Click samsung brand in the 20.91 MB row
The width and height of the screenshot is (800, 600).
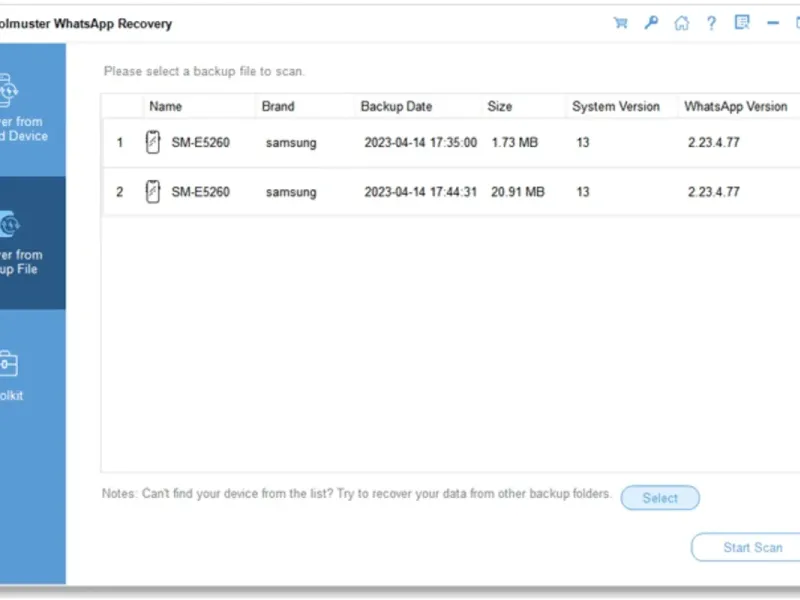click(291, 192)
